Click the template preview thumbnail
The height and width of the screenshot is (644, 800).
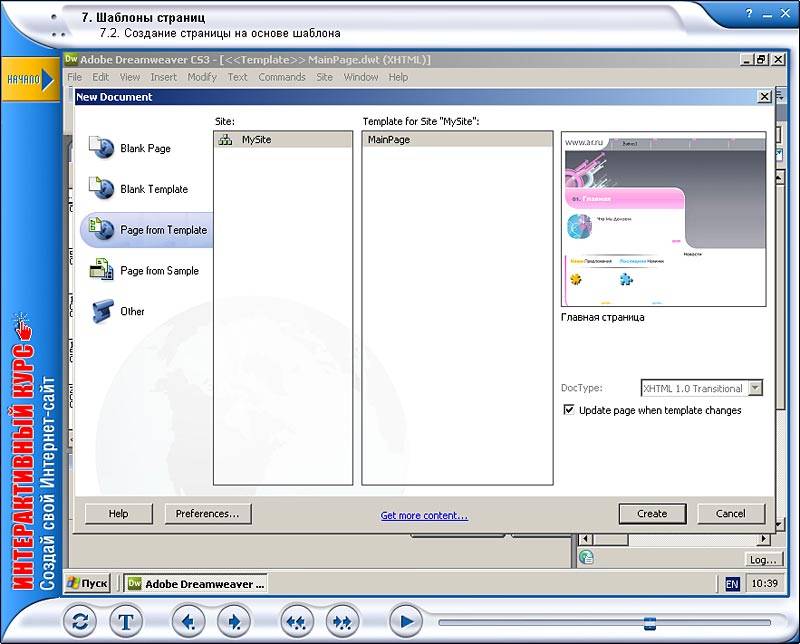tap(663, 219)
